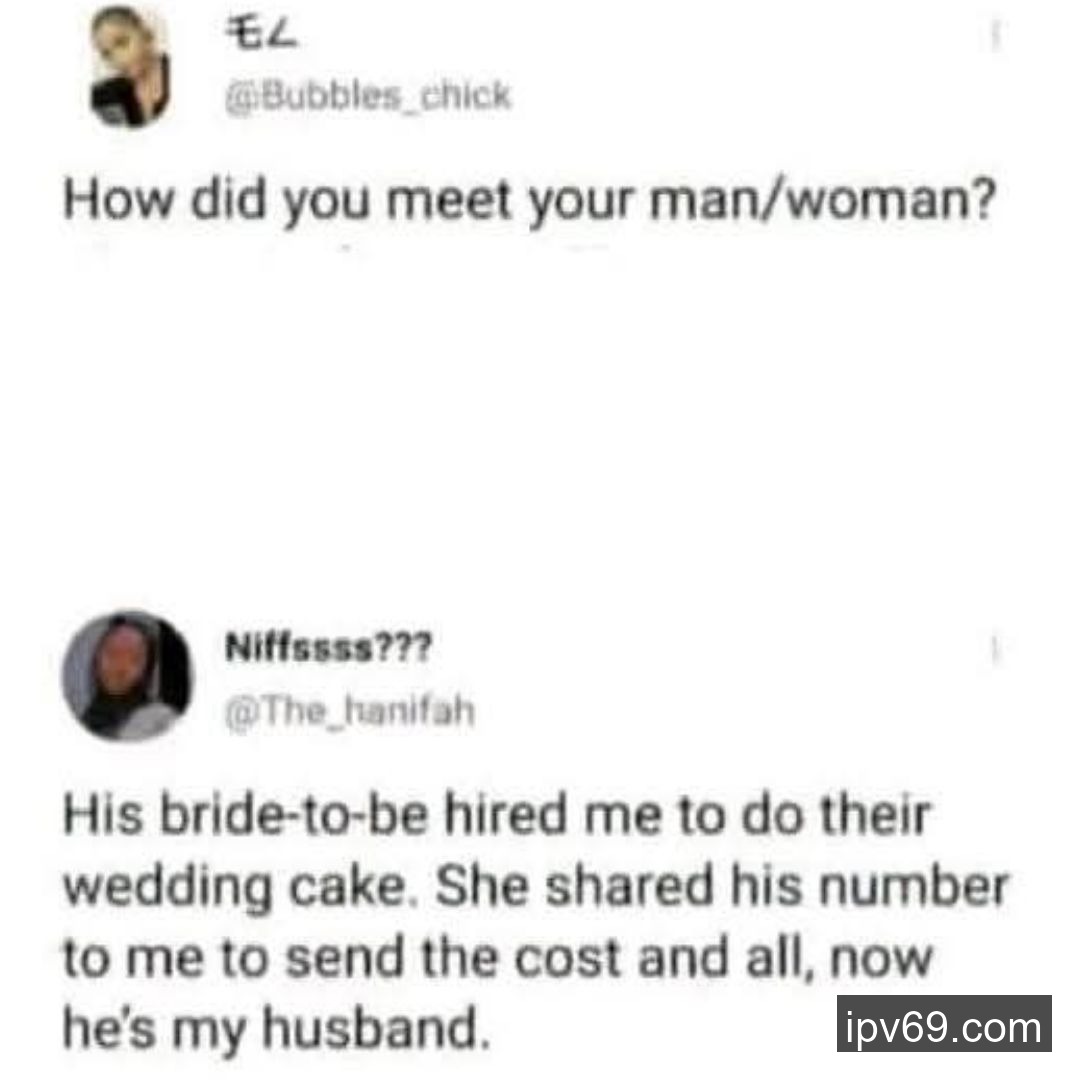Open the Bubbles_chick profile picture
The height and width of the screenshot is (1080, 1080).
[129, 67]
